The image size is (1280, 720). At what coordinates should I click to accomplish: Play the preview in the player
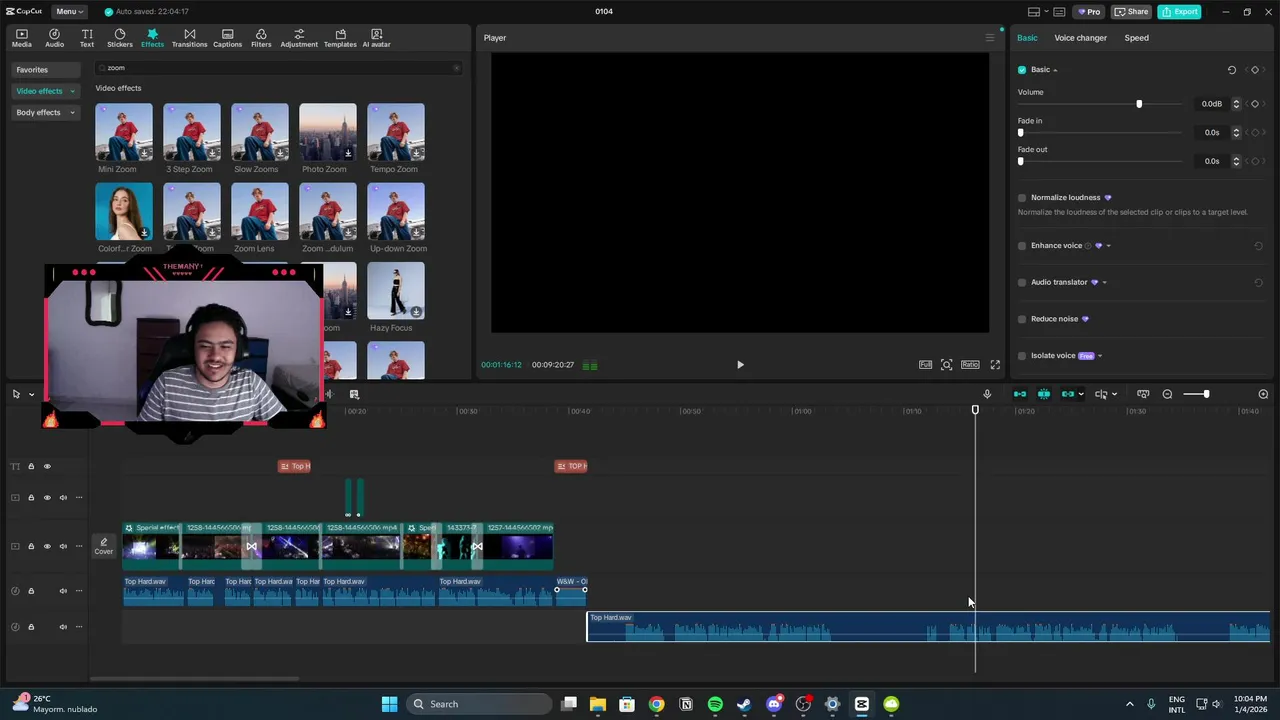740,365
